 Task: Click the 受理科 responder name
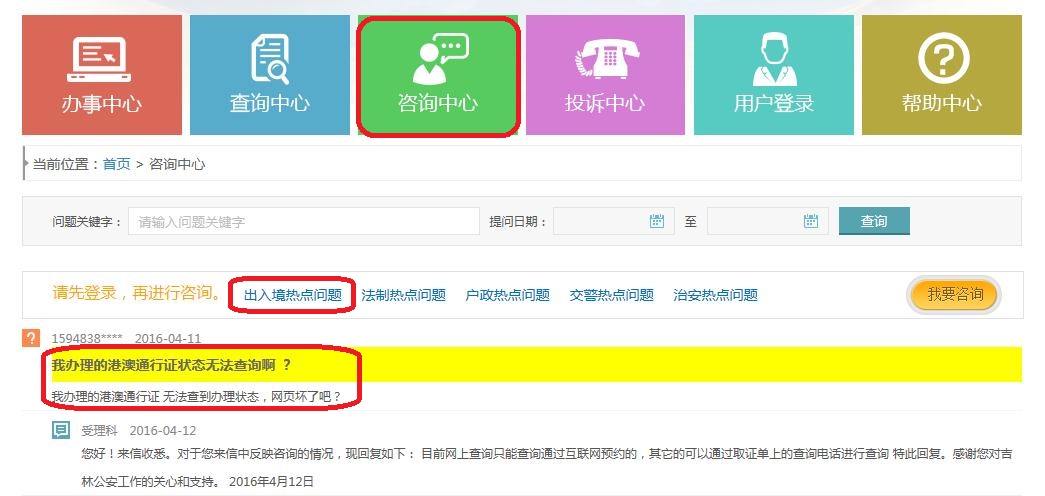pos(99,431)
